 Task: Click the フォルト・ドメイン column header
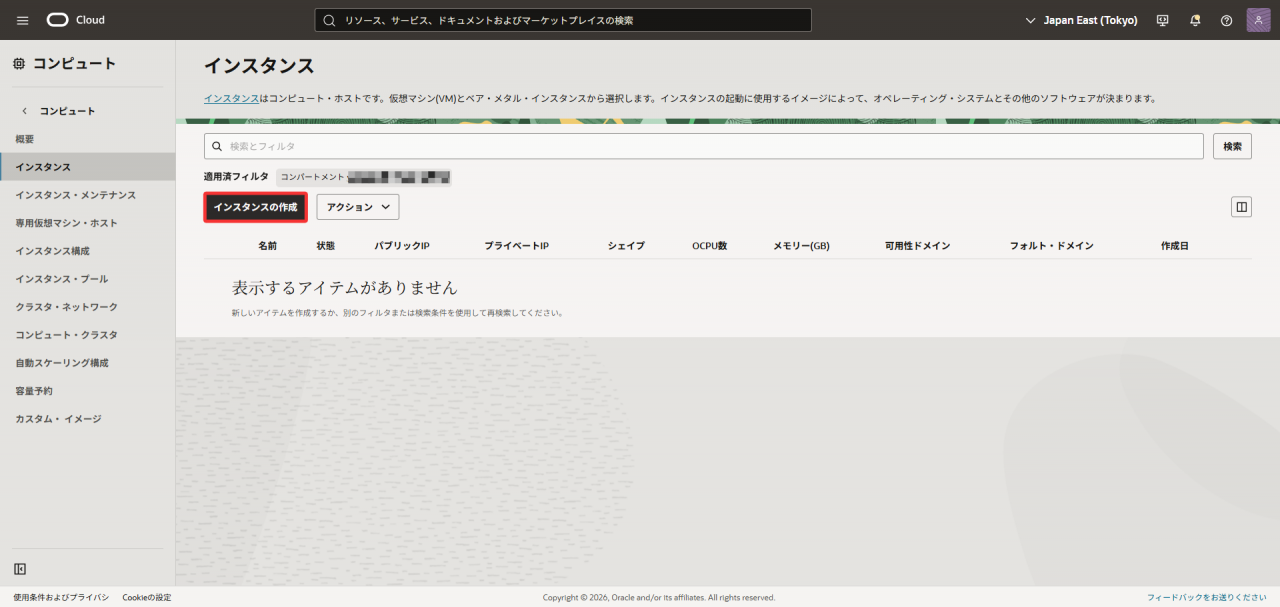[1051, 246]
